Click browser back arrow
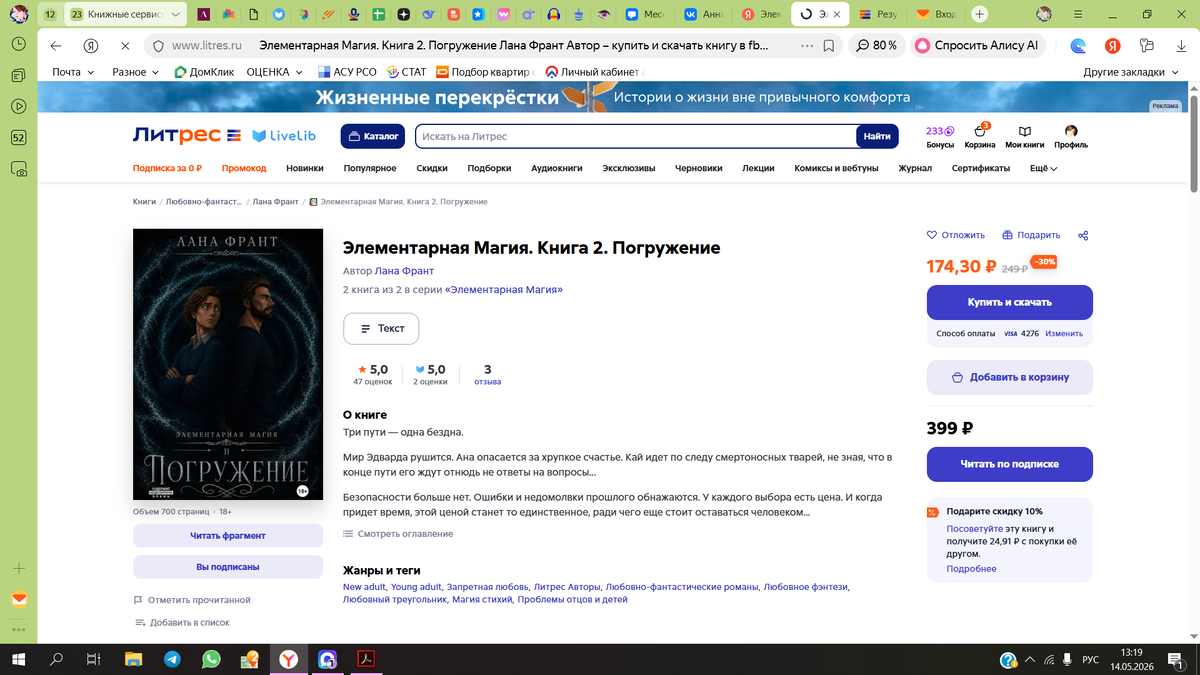This screenshot has height=675, width=1200. tap(56, 46)
